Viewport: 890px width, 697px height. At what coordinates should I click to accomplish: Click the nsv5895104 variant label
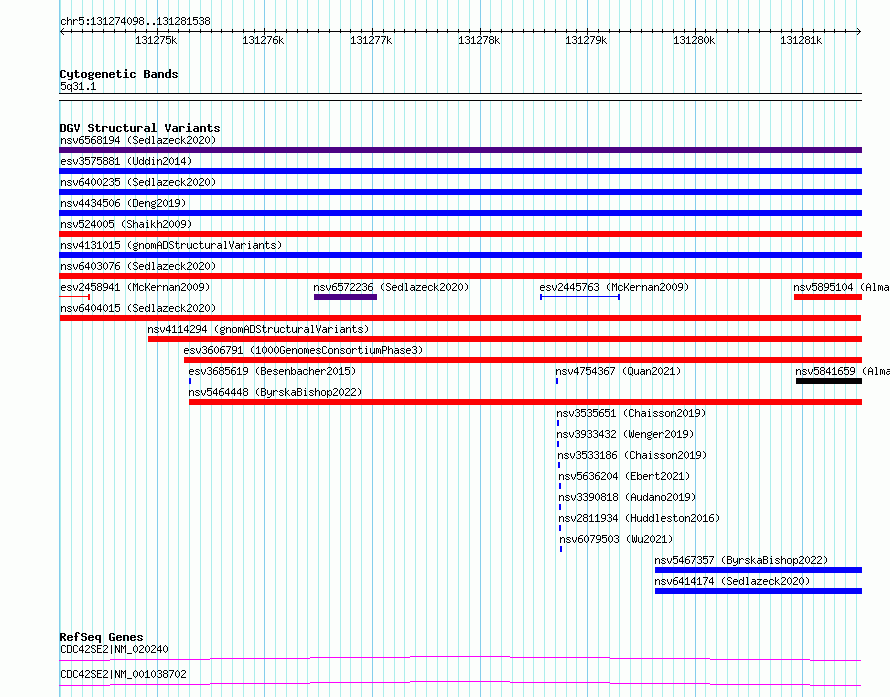click(x=841, y=287)
